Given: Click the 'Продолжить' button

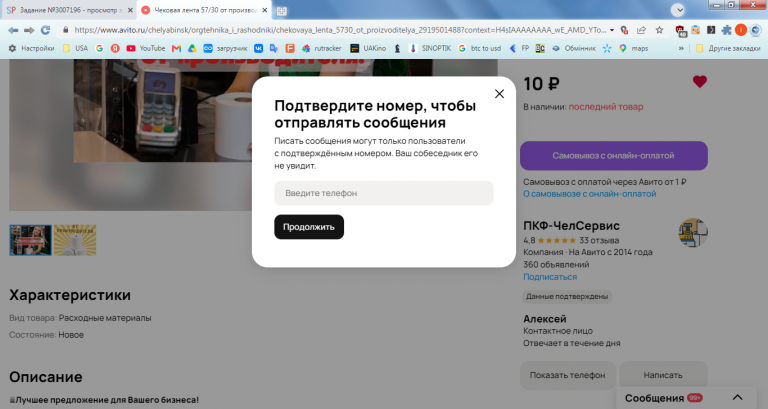Looking at the screenshot, I should (309, 227).
